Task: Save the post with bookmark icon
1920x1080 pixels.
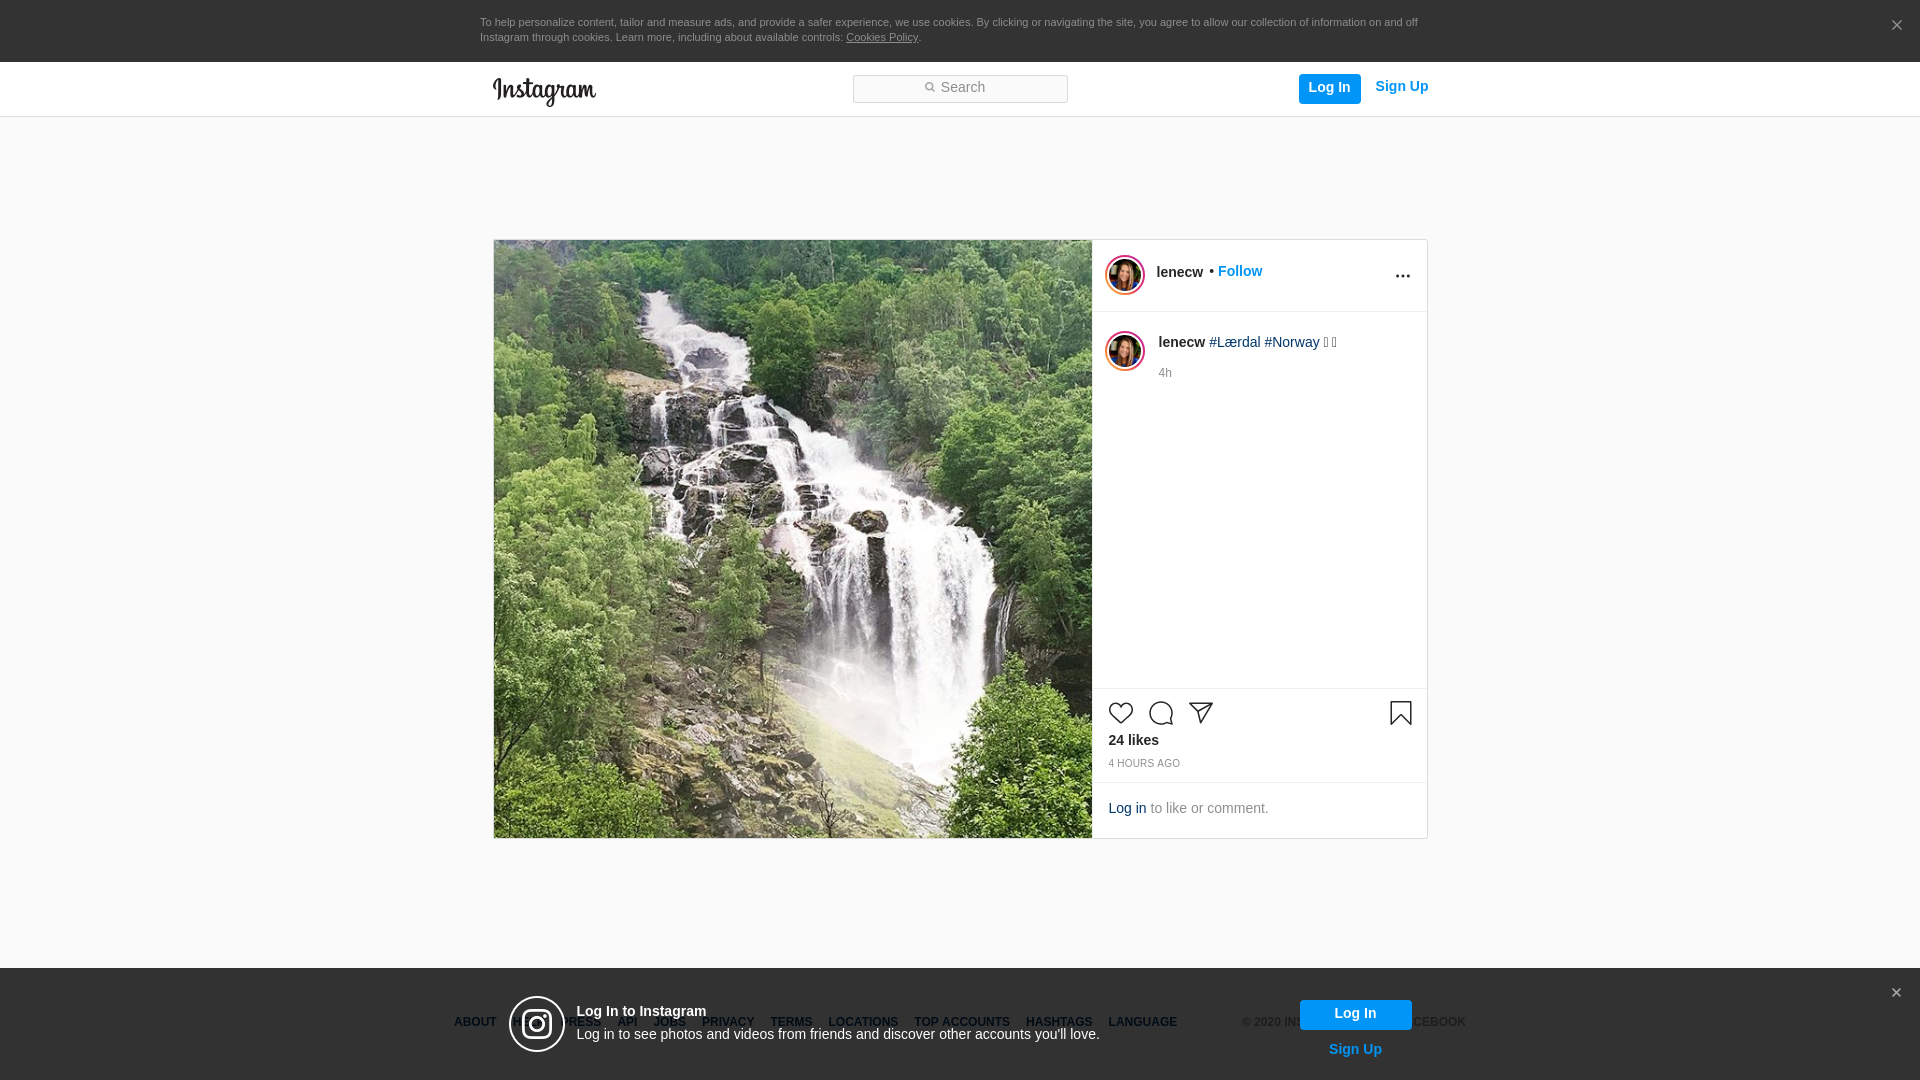Action: point(1401,713)
